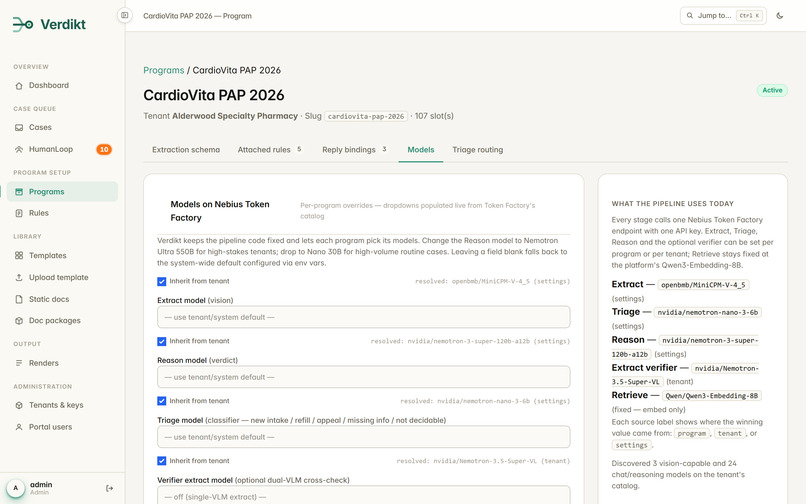Click the cardiovita-pap-2026 slug chip

tap(365, 116)
